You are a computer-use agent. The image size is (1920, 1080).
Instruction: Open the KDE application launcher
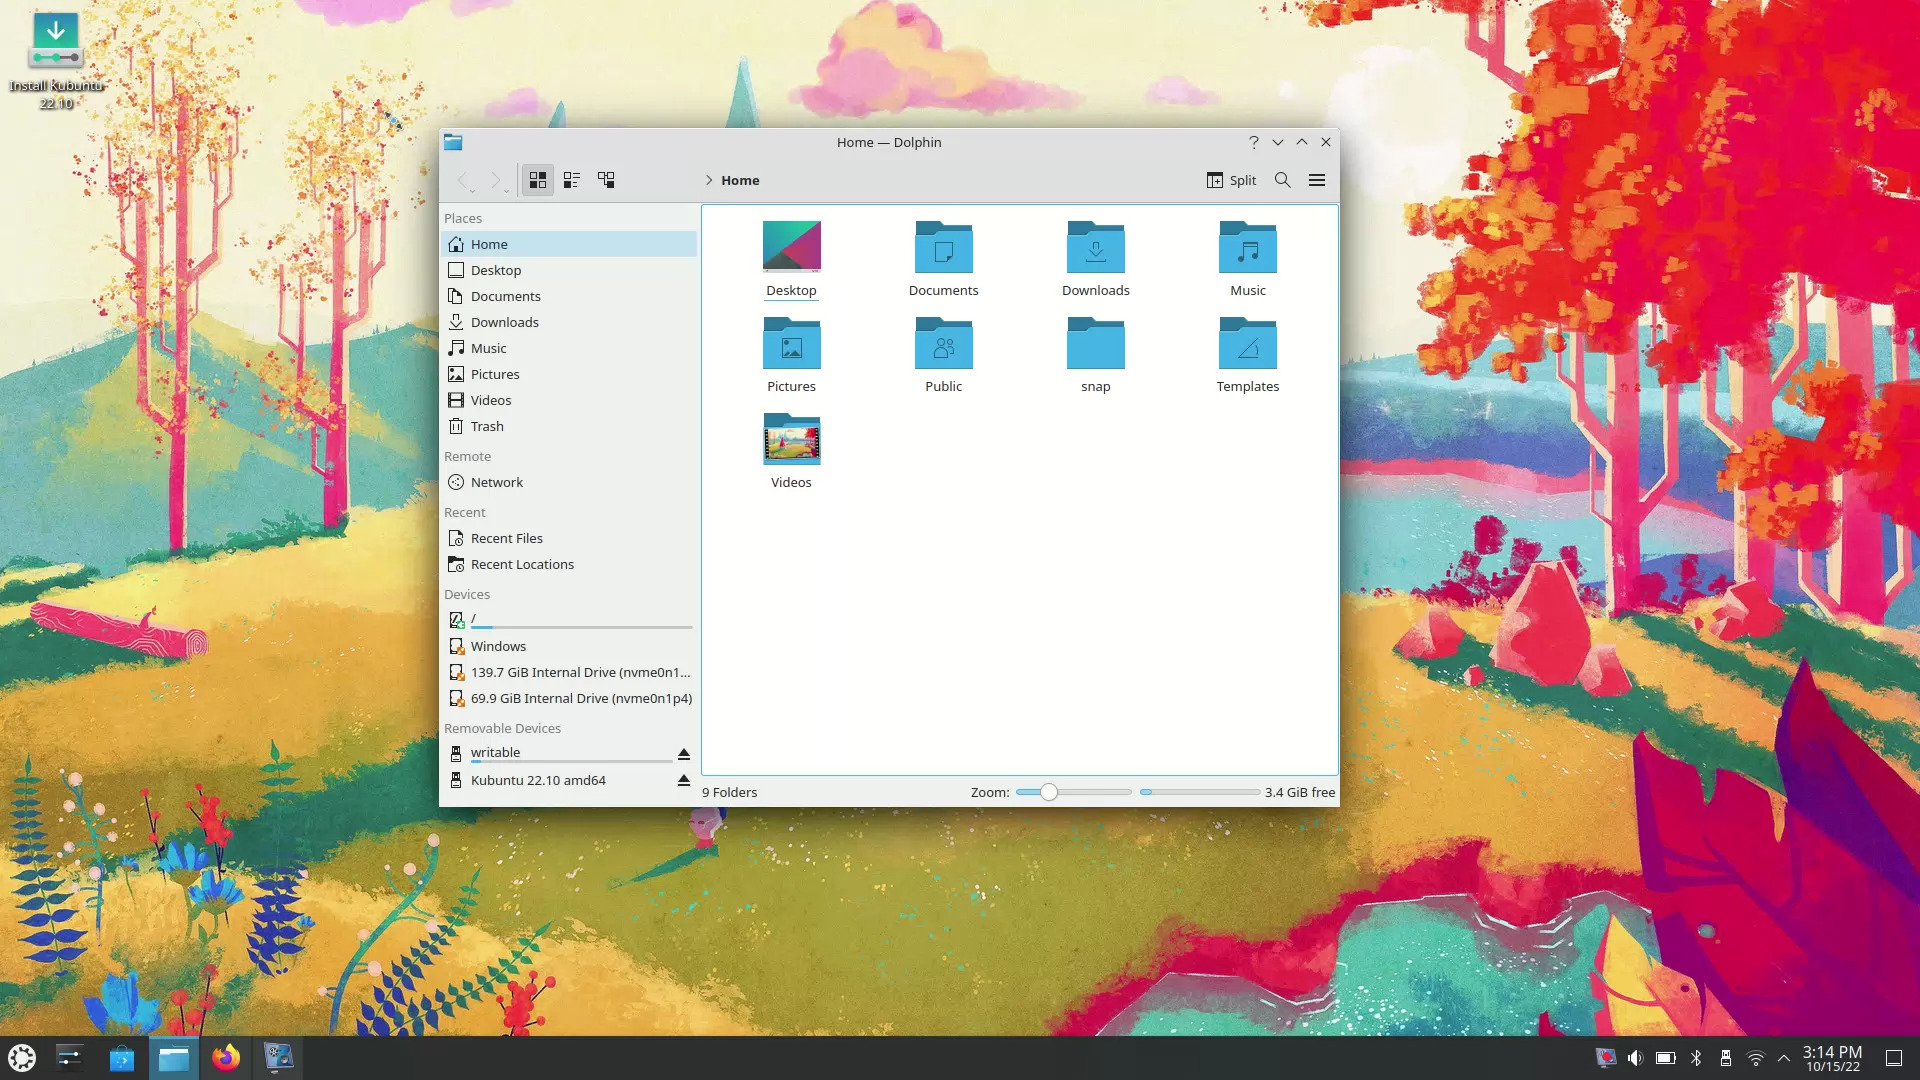(21, 1057)
